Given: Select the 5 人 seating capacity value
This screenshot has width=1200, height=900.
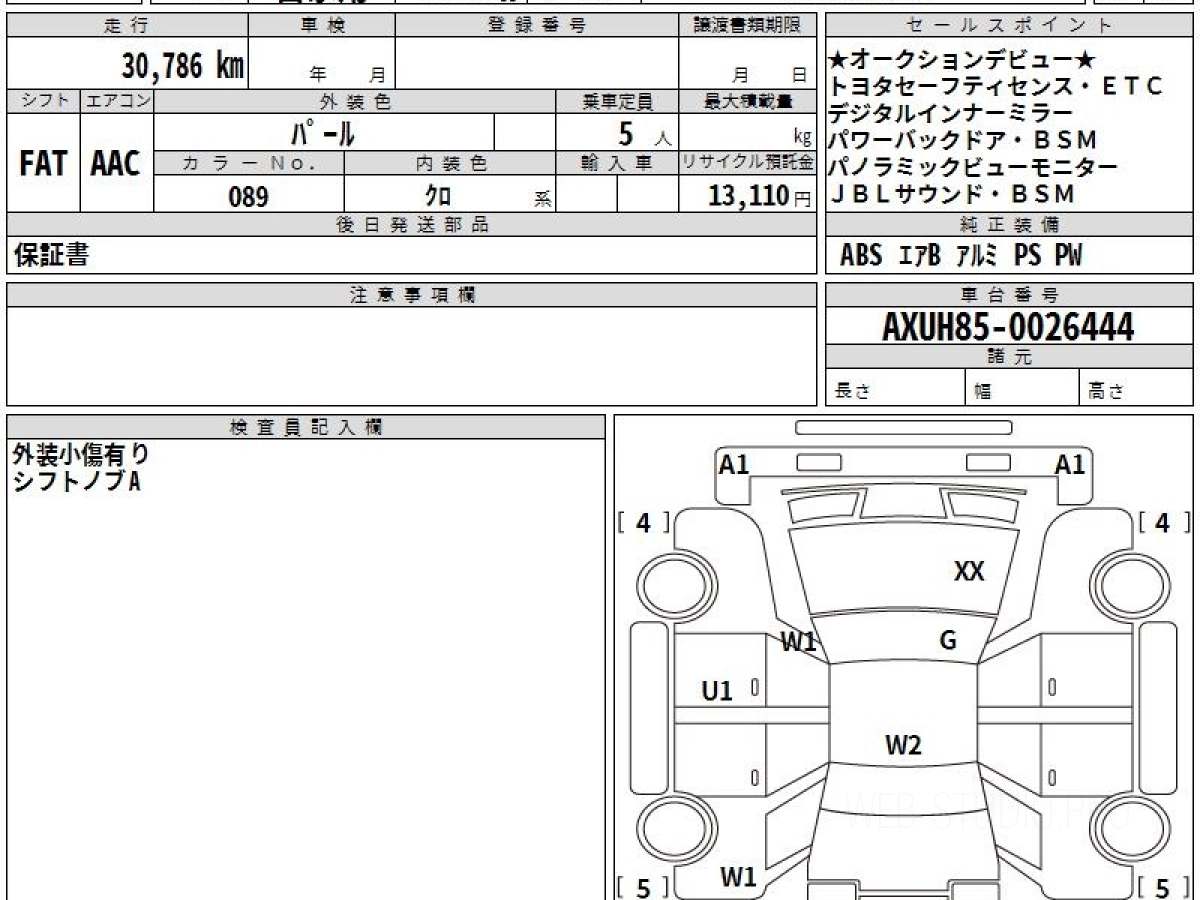Looking at the screenshot, I should 644,133.
